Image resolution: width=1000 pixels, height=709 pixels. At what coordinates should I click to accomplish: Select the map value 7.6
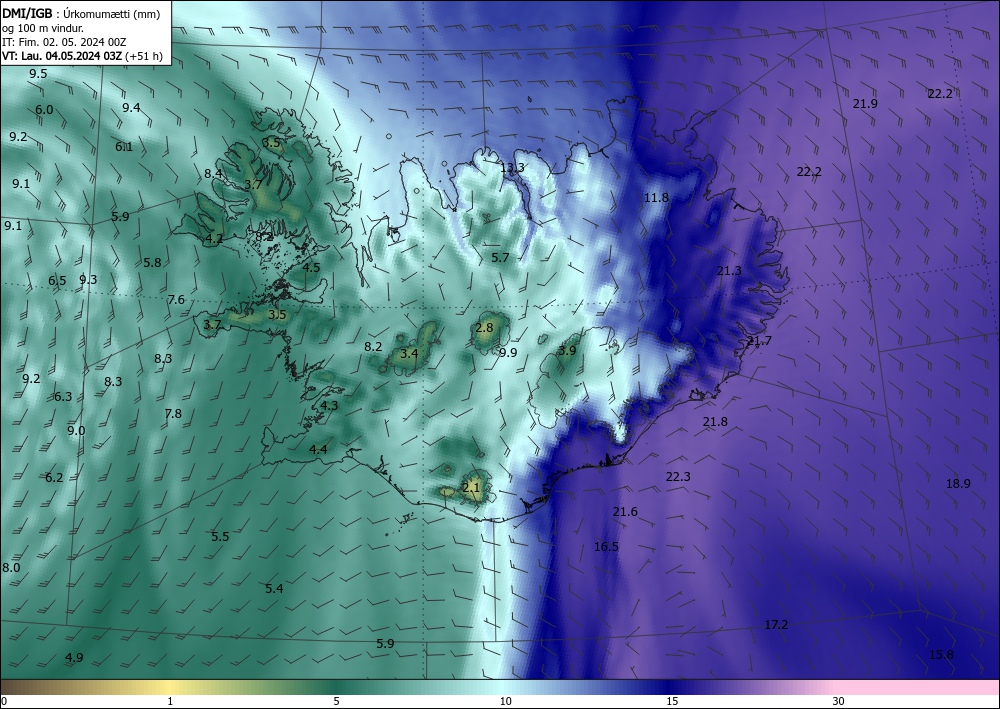[x=176, y=300]
